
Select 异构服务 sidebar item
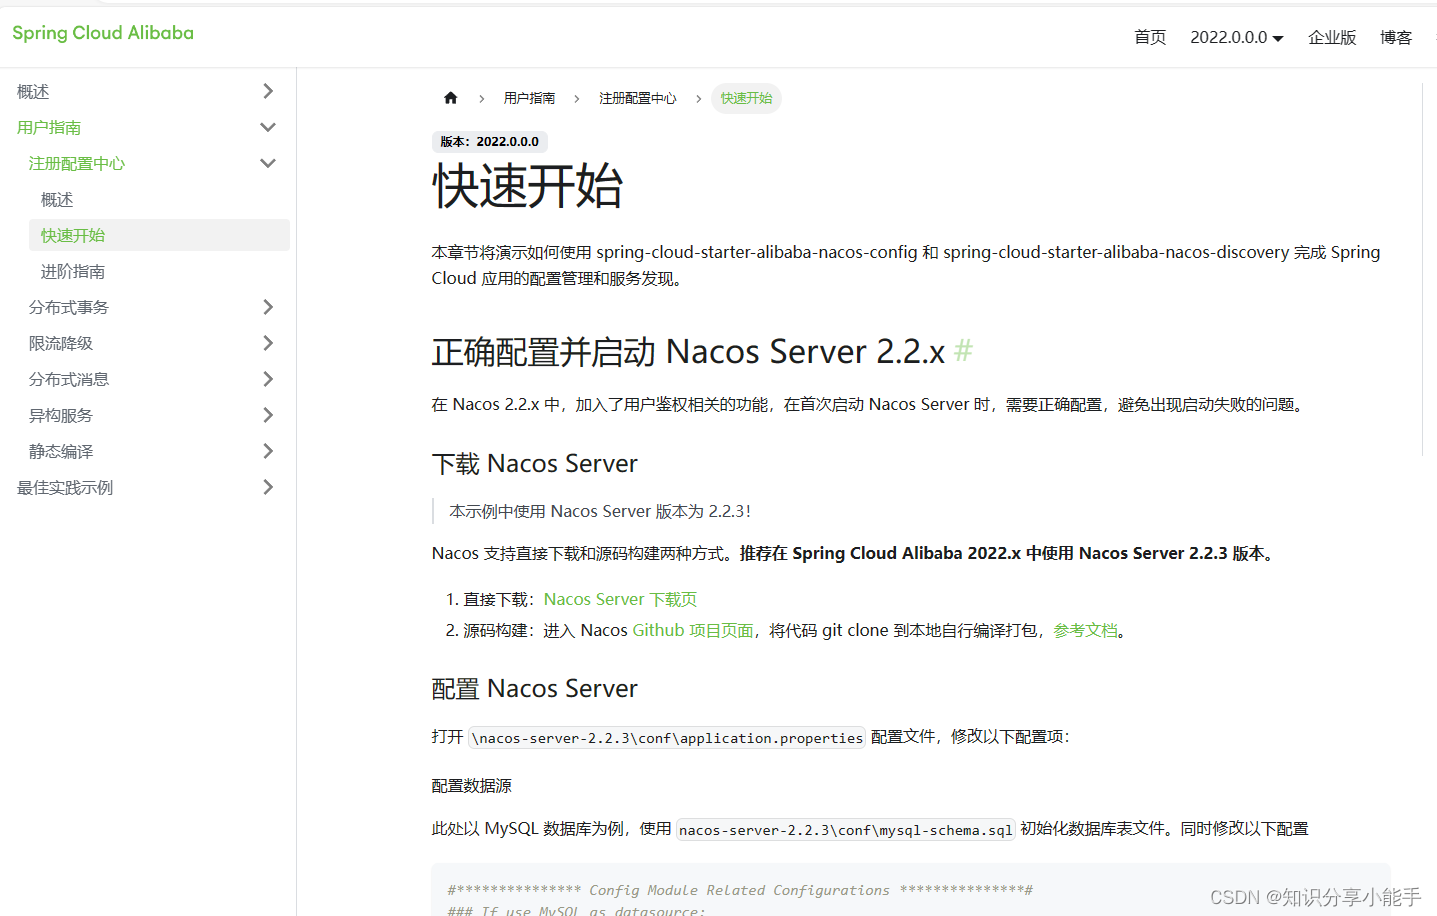tap(61, 416)
